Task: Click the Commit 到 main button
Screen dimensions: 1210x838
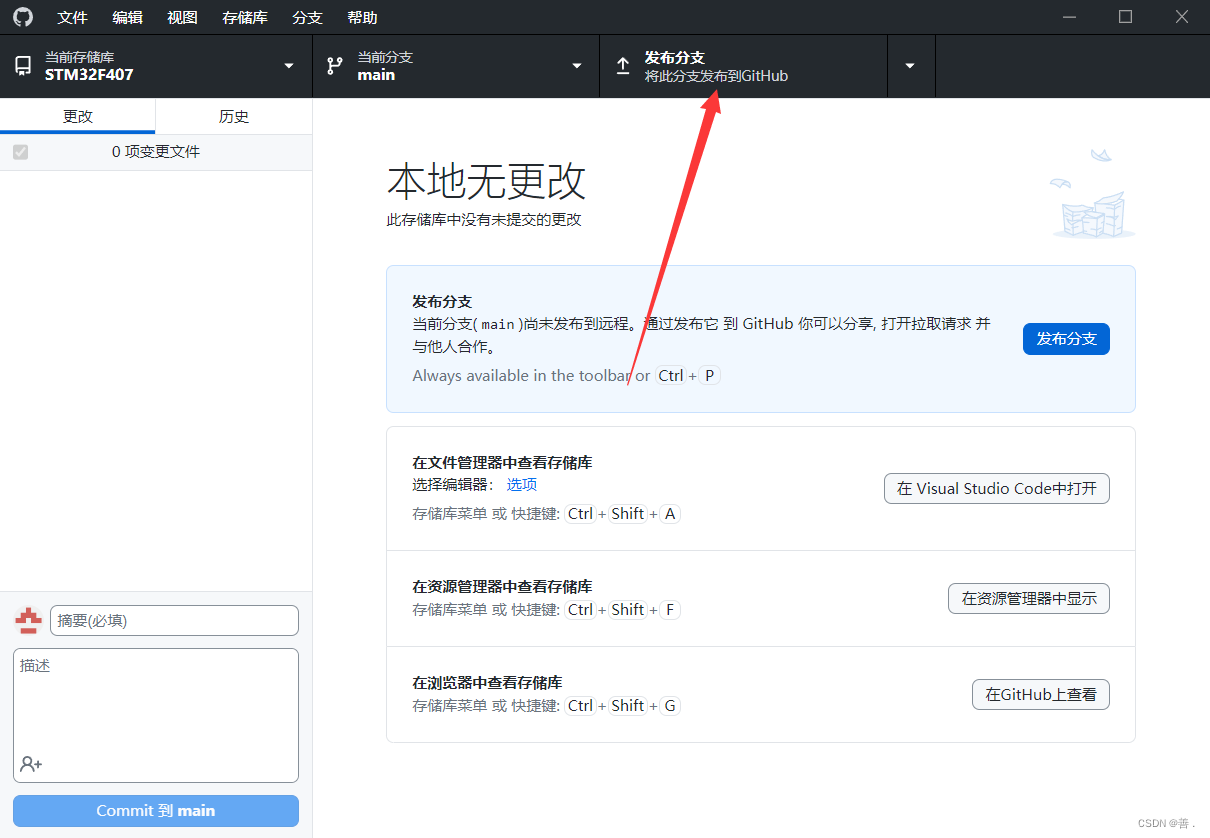Action: click(x=156, y=811)
